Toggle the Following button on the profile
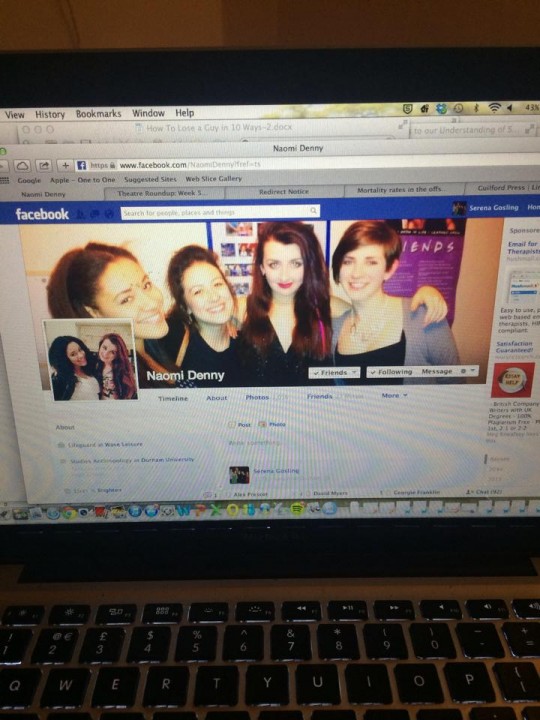This screenshot has width=540, height=720. tap(391, 371)
